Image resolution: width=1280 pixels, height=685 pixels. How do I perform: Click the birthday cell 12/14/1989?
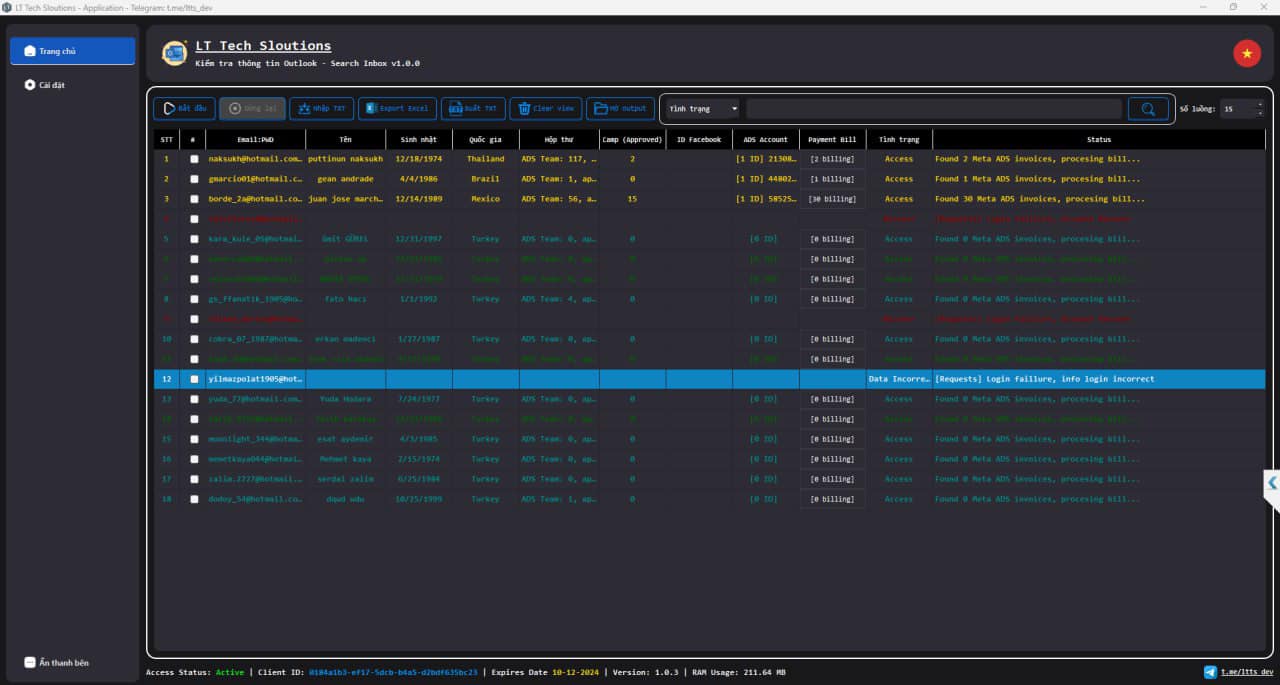418,199
